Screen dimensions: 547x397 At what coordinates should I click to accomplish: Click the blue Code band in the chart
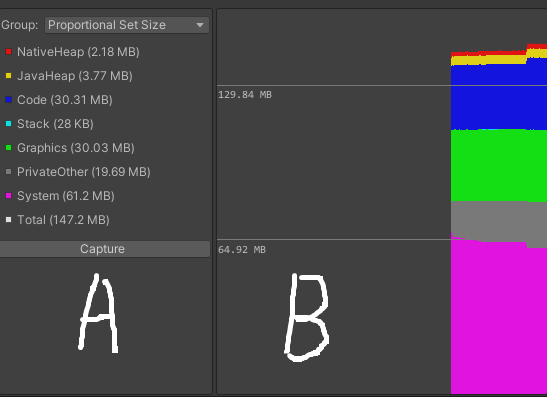pos(499,98)
